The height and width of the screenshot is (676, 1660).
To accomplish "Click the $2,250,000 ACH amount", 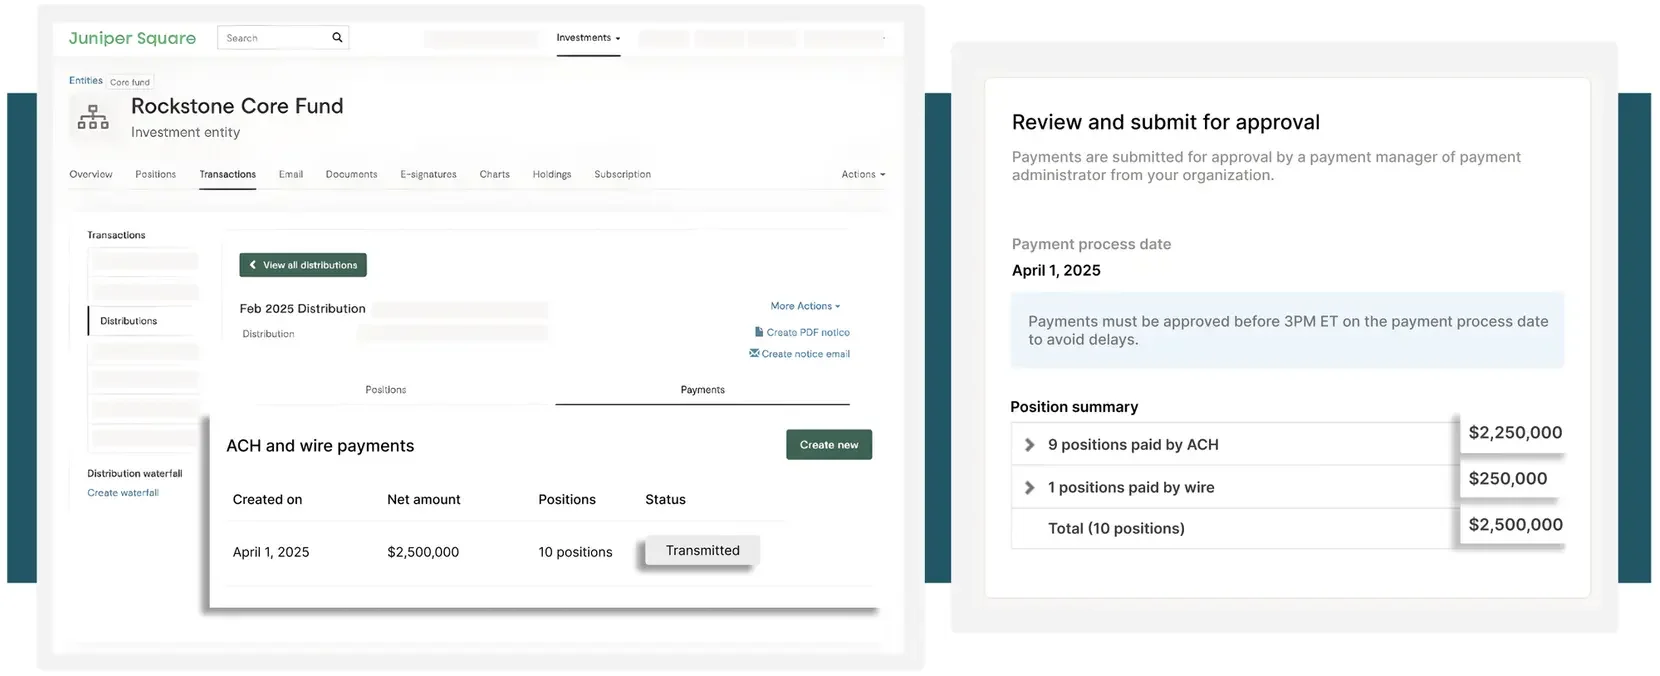I will point(1515,433).
